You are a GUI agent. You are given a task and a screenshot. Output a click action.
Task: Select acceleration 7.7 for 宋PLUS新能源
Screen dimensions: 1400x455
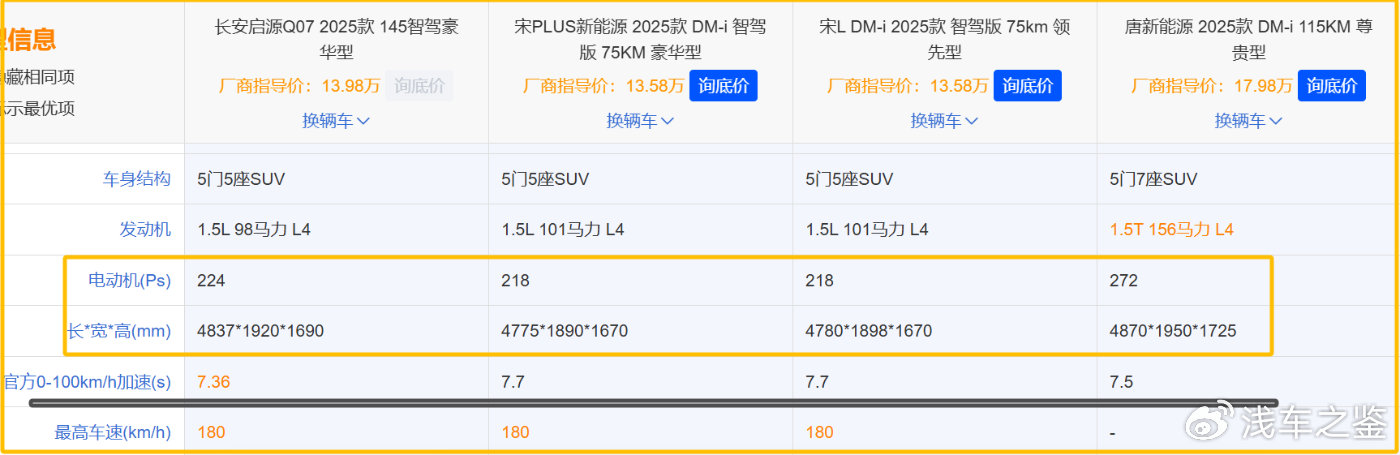click(x=513, y=382)
